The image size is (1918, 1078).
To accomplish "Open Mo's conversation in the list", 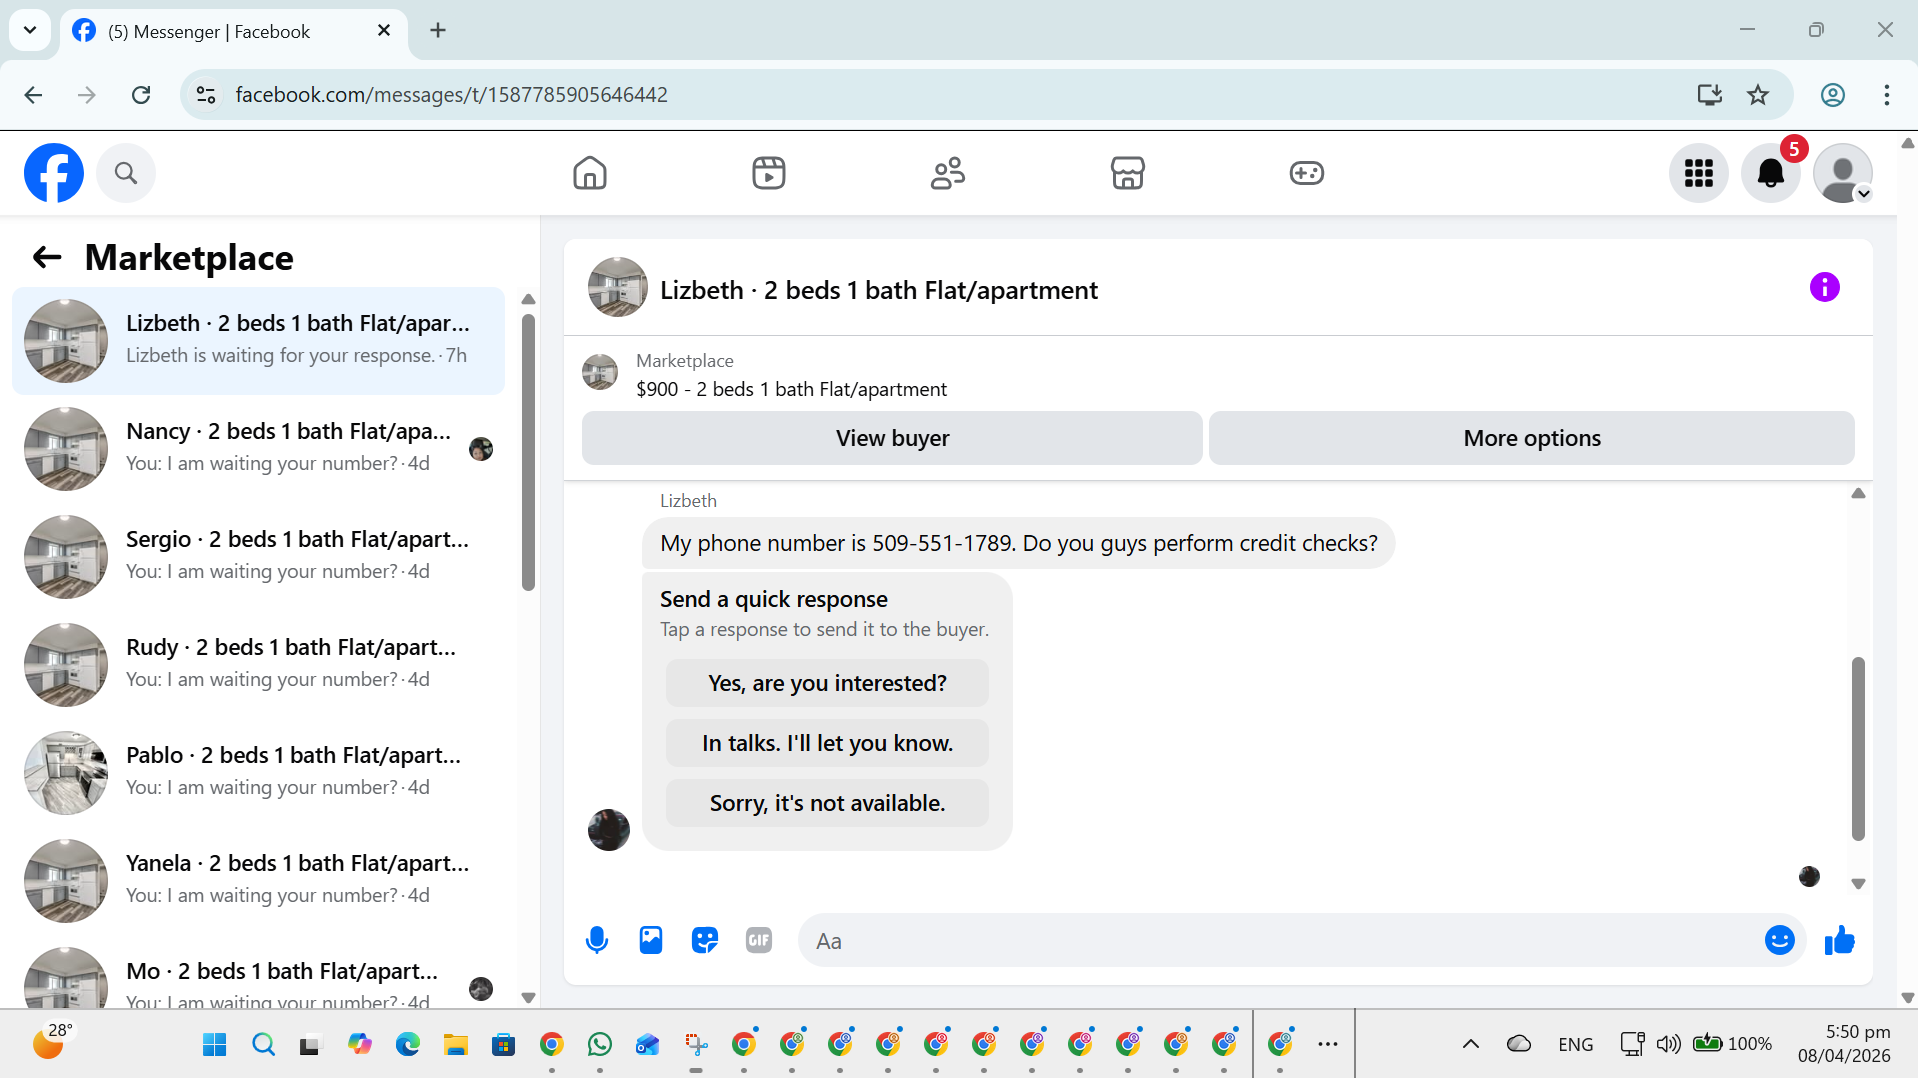I will click(258, 974).
